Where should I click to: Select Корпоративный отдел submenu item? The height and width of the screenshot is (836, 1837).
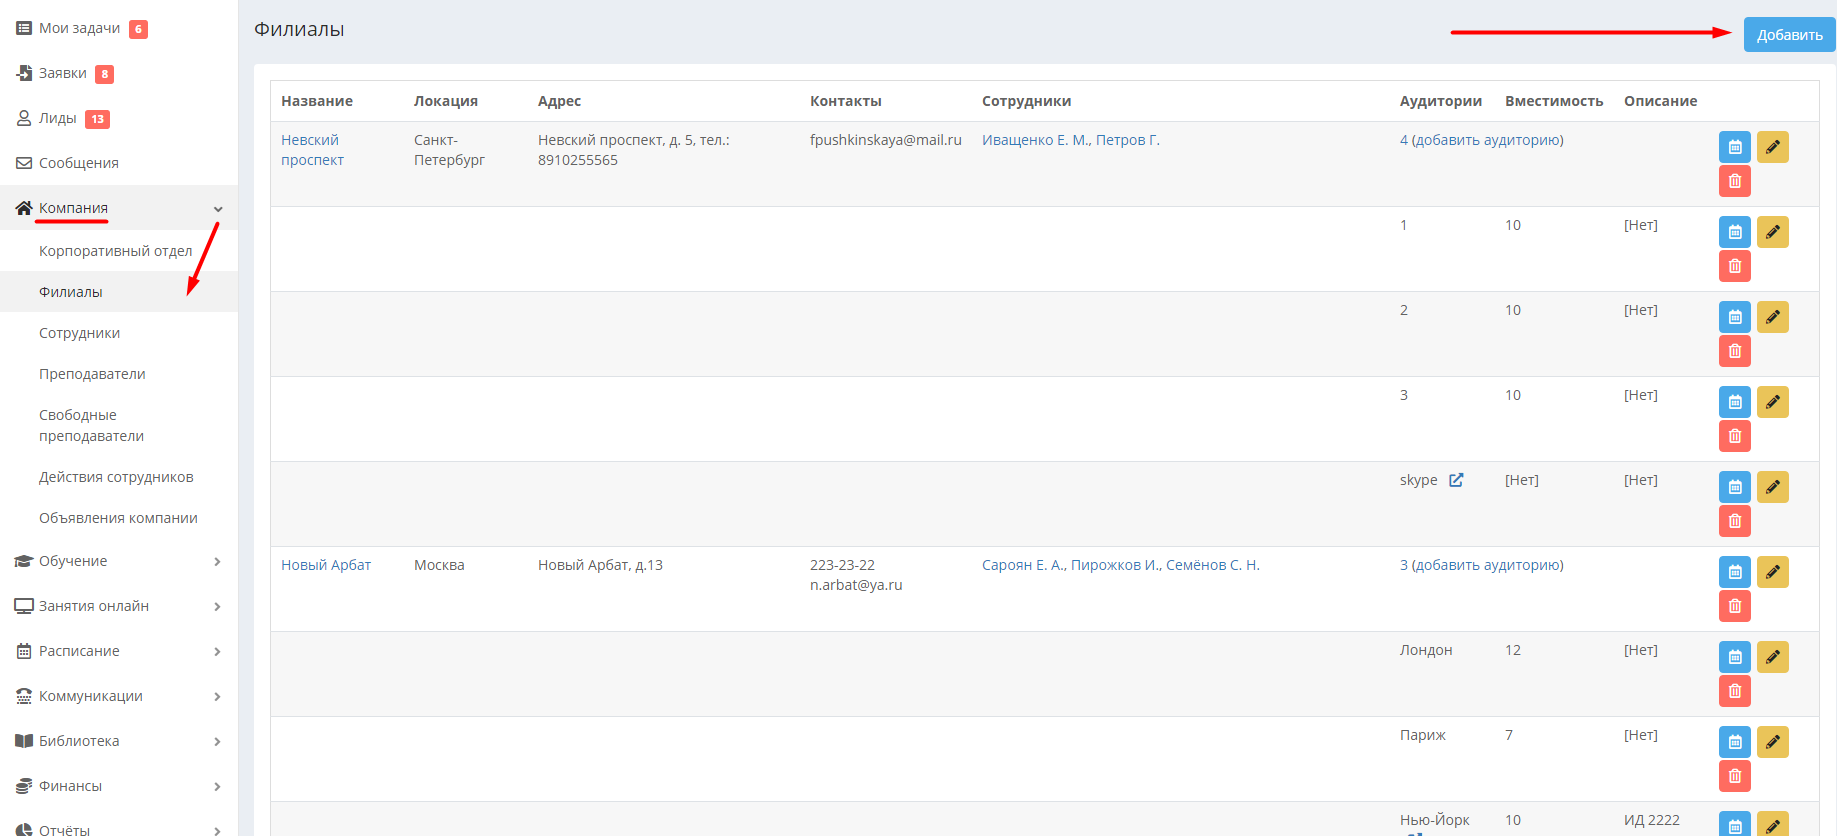(115, 251)
